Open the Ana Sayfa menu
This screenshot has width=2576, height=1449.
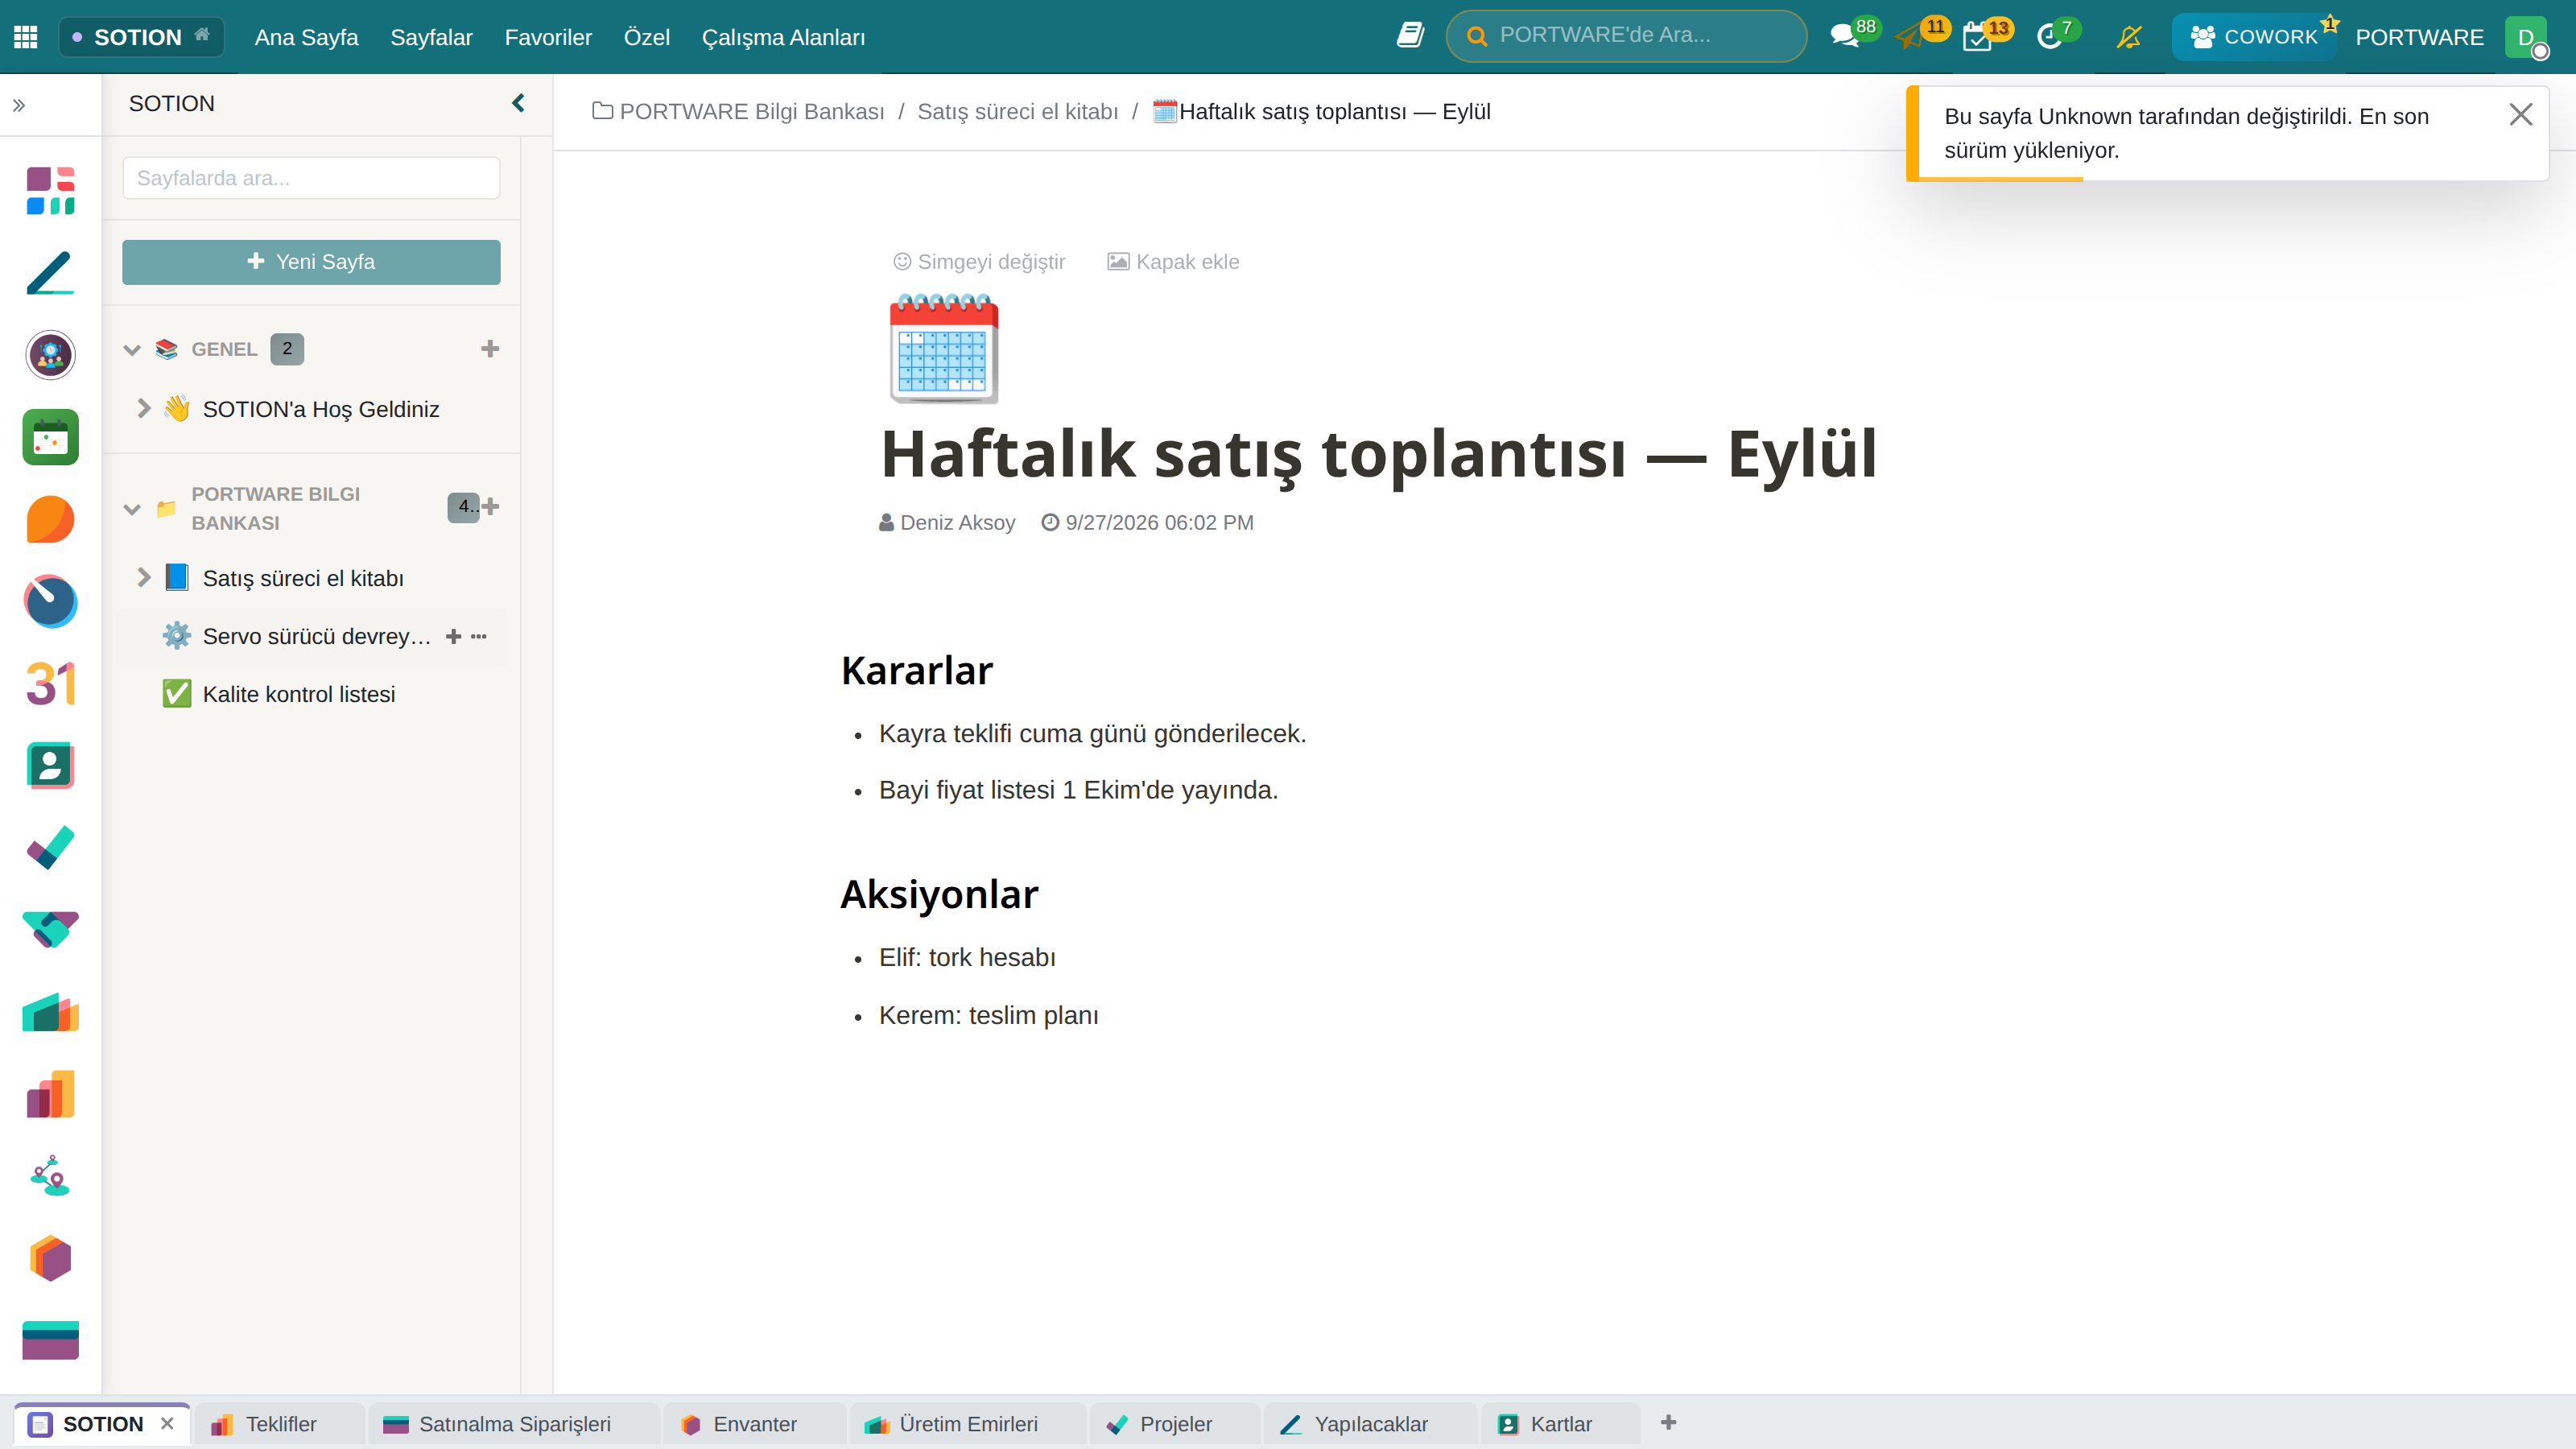[x=306, y=37]
